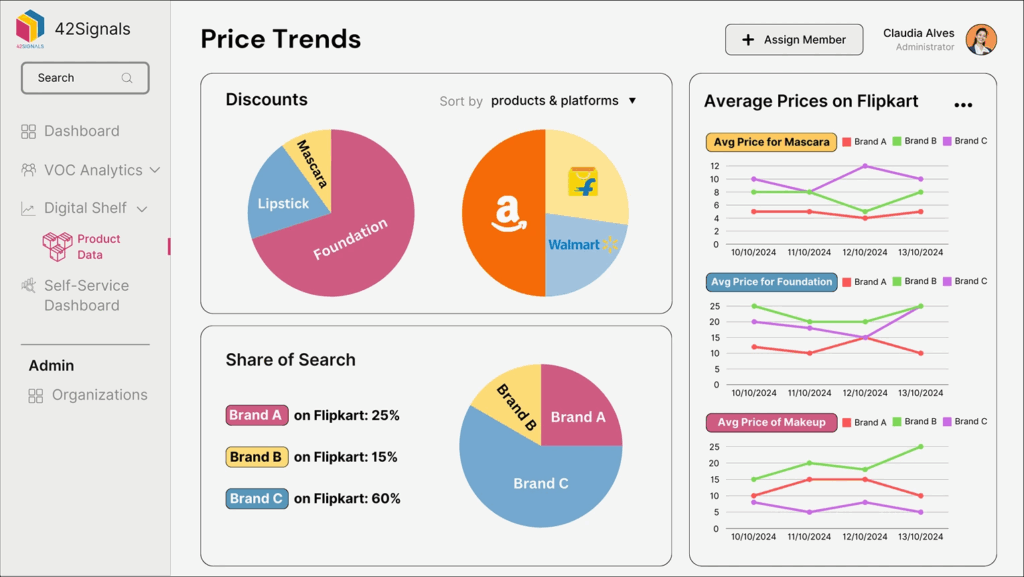Switch to Self-Service Dashboard
1024x577 pixels.
point(85,295)
